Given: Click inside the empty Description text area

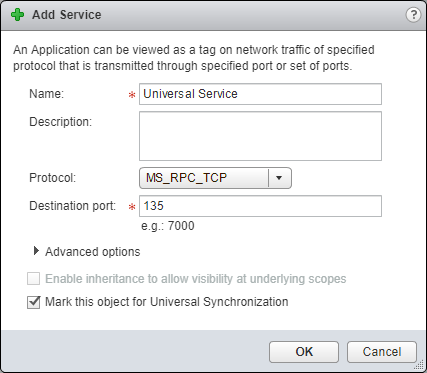Looking at the screenshot, I should [x=260, y=136].
